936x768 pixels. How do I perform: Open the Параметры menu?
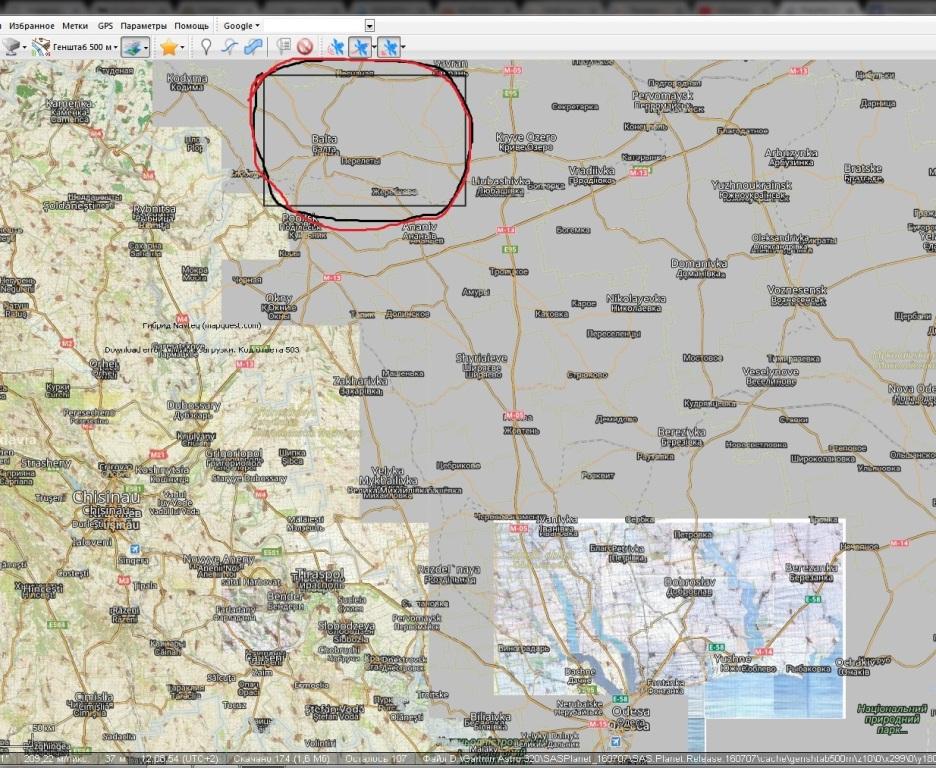144,25
